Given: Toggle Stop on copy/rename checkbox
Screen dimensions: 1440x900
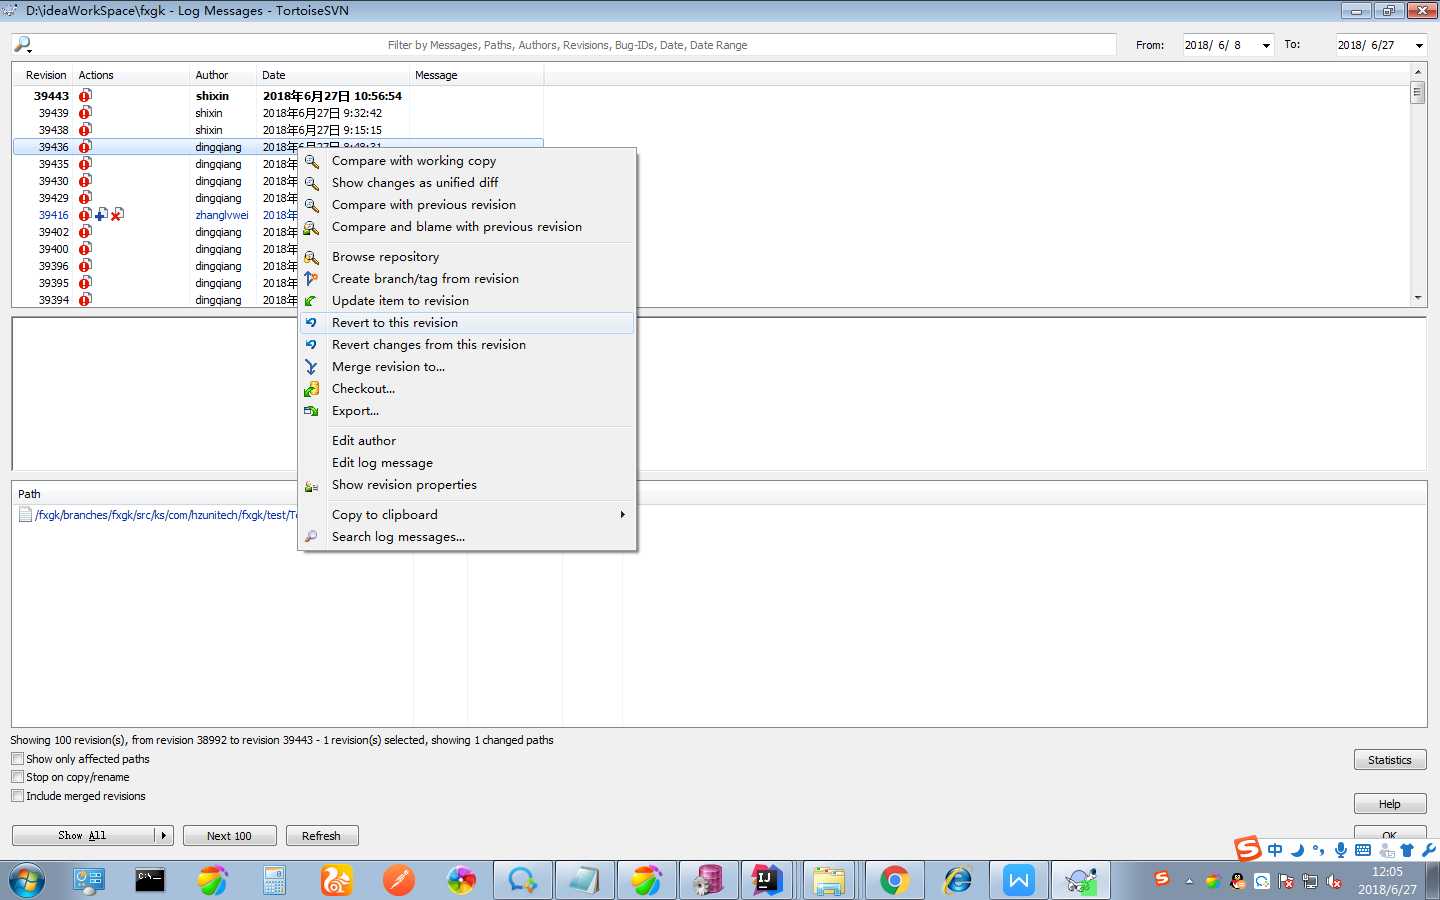Looking at the screenshot, I should 17,777.
